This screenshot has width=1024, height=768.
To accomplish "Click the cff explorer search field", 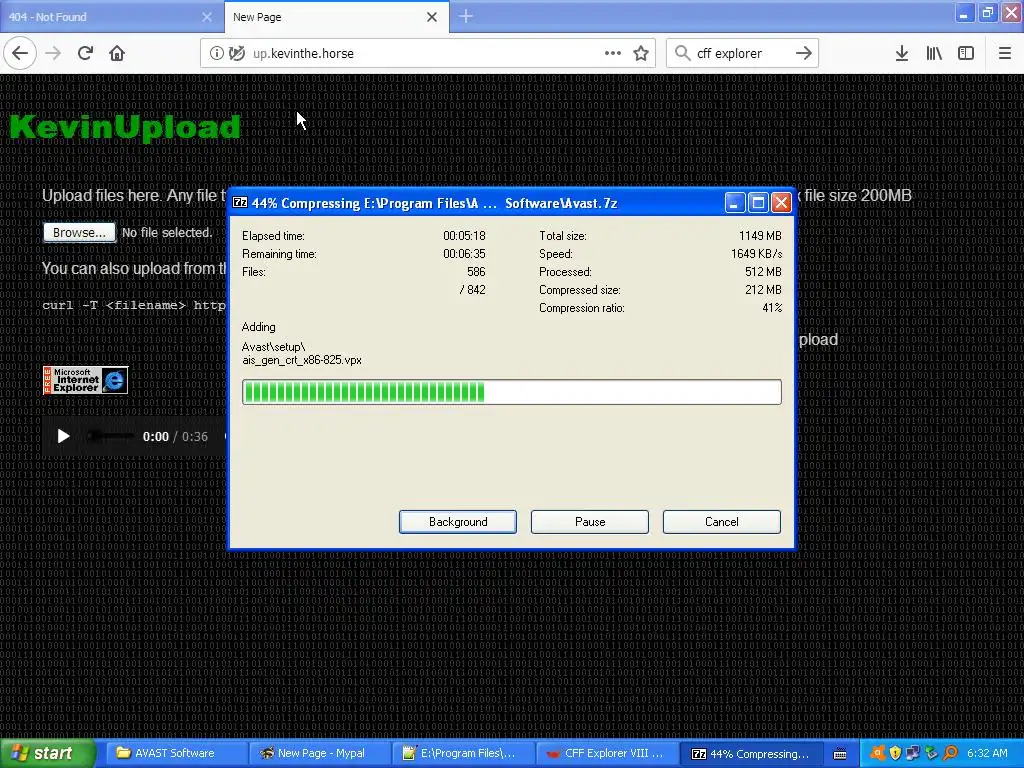I will [x=742, y=54].
